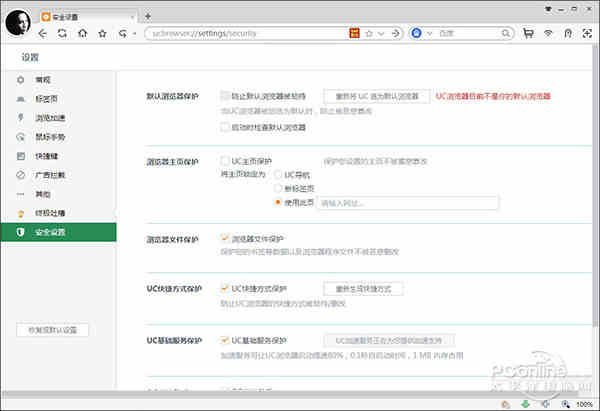
Task: Click the homepage URL input field
Action: tap(408, 203)
